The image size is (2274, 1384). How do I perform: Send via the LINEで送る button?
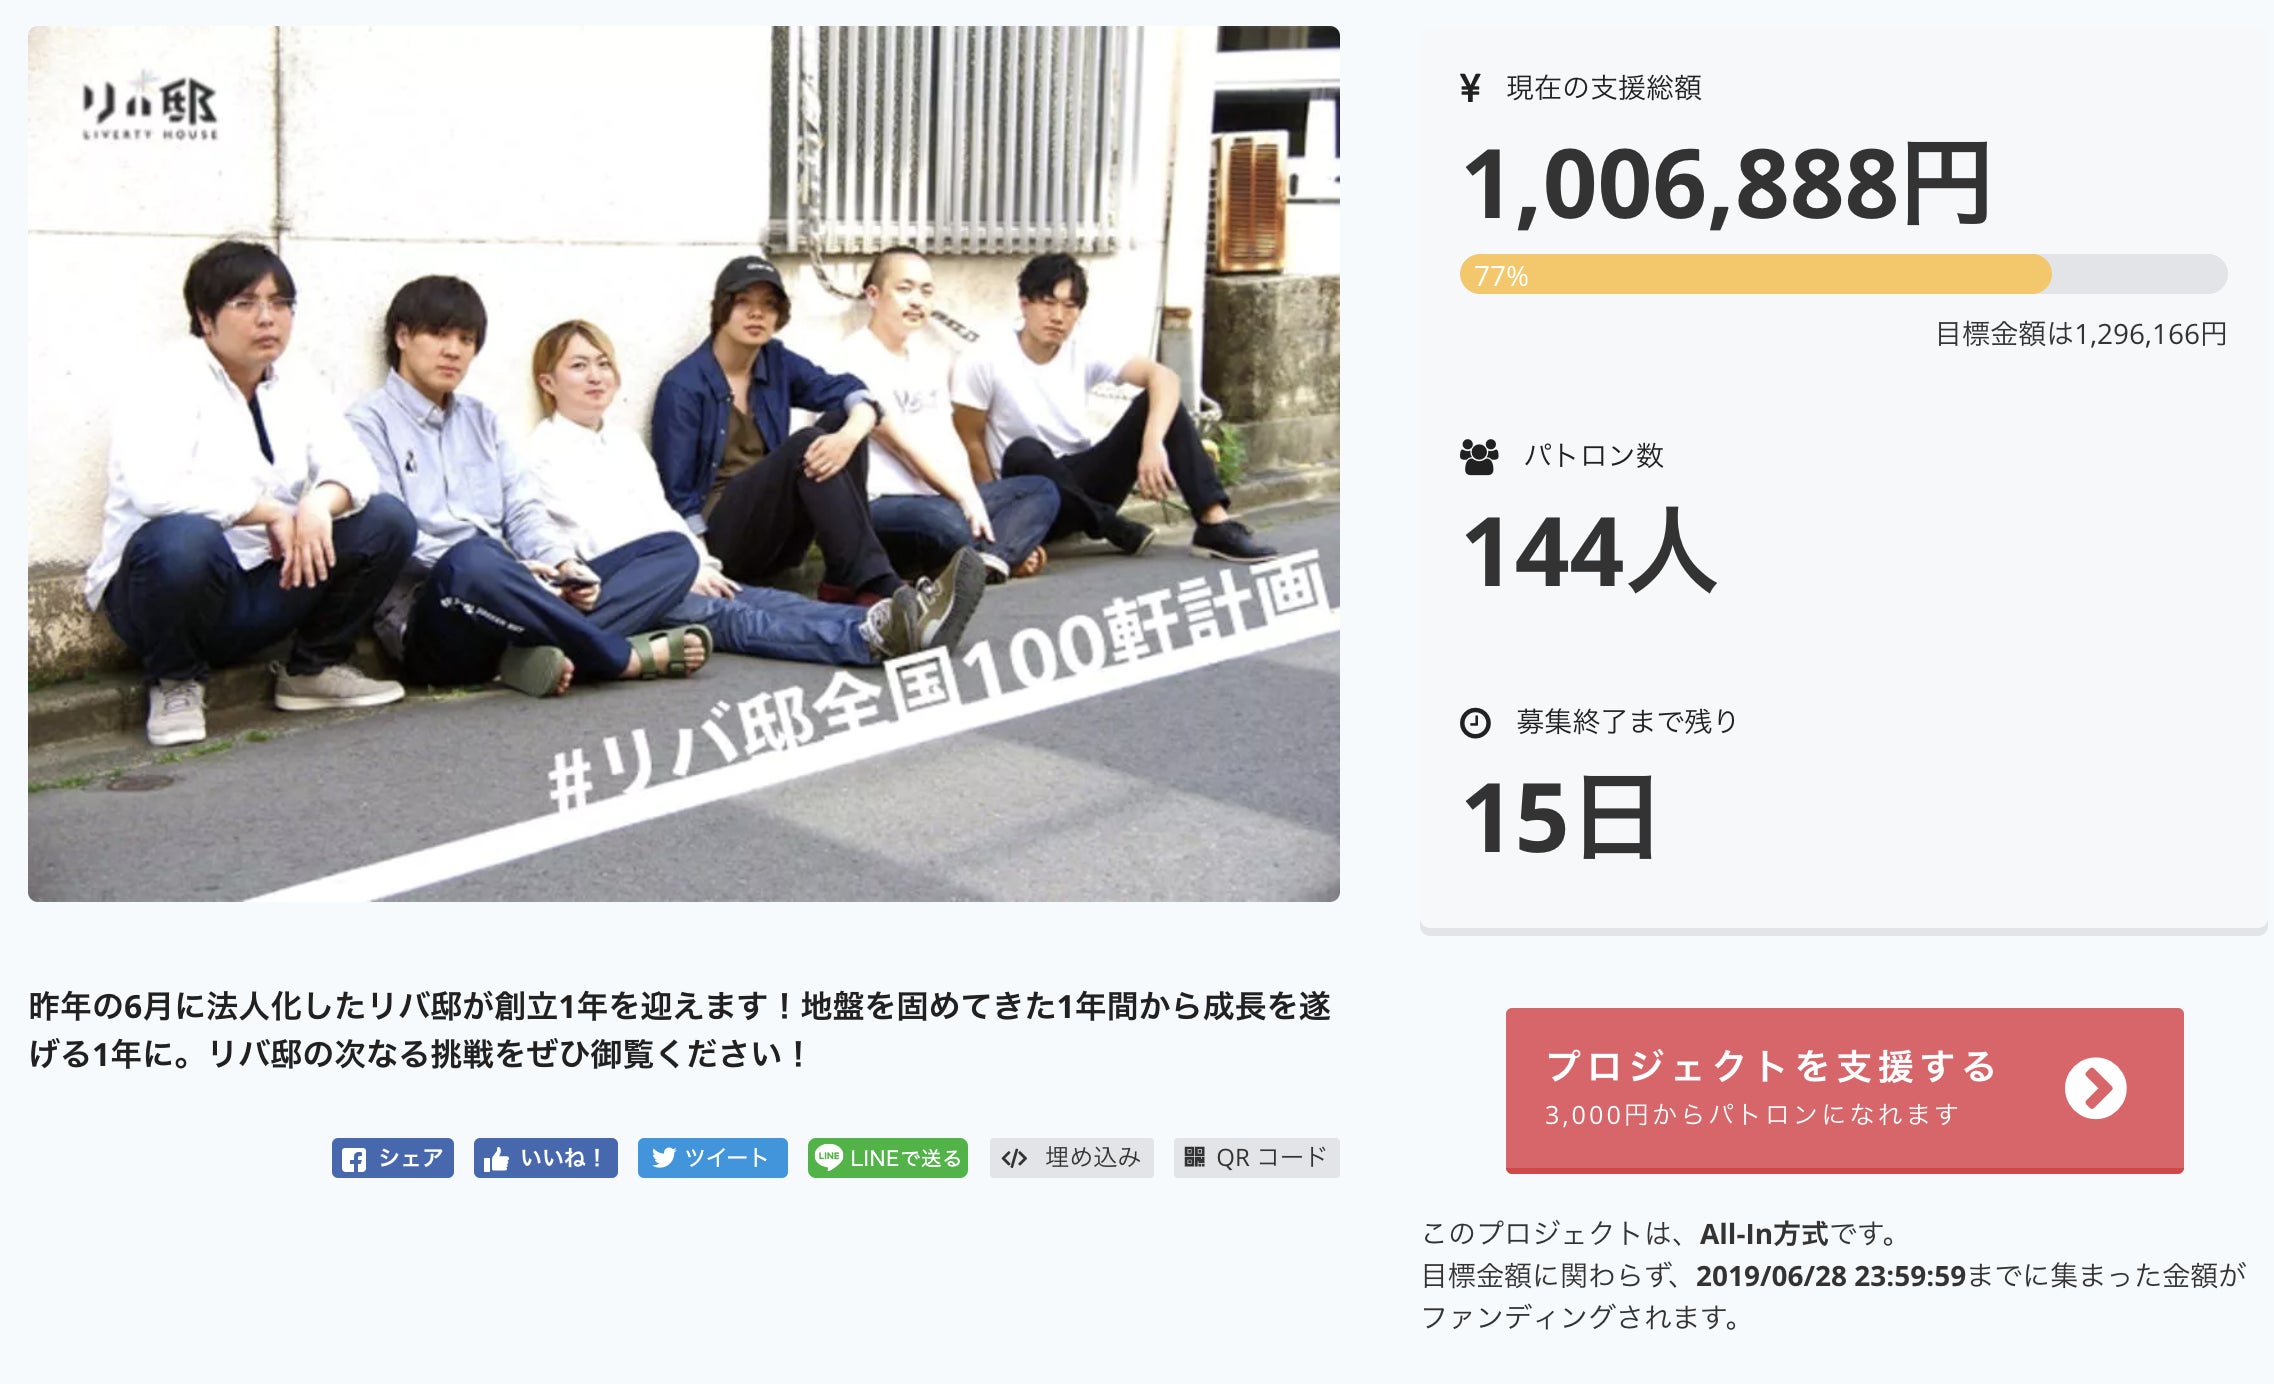pyautogui.click(x=887, y=1158)
